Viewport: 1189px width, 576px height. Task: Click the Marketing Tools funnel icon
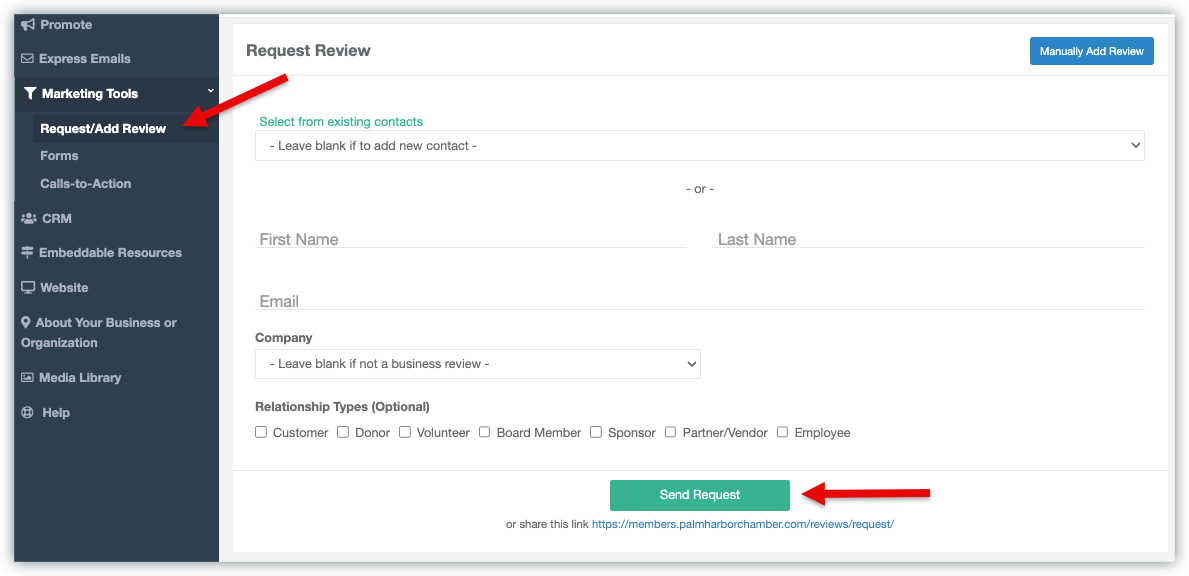click(30, 94)
